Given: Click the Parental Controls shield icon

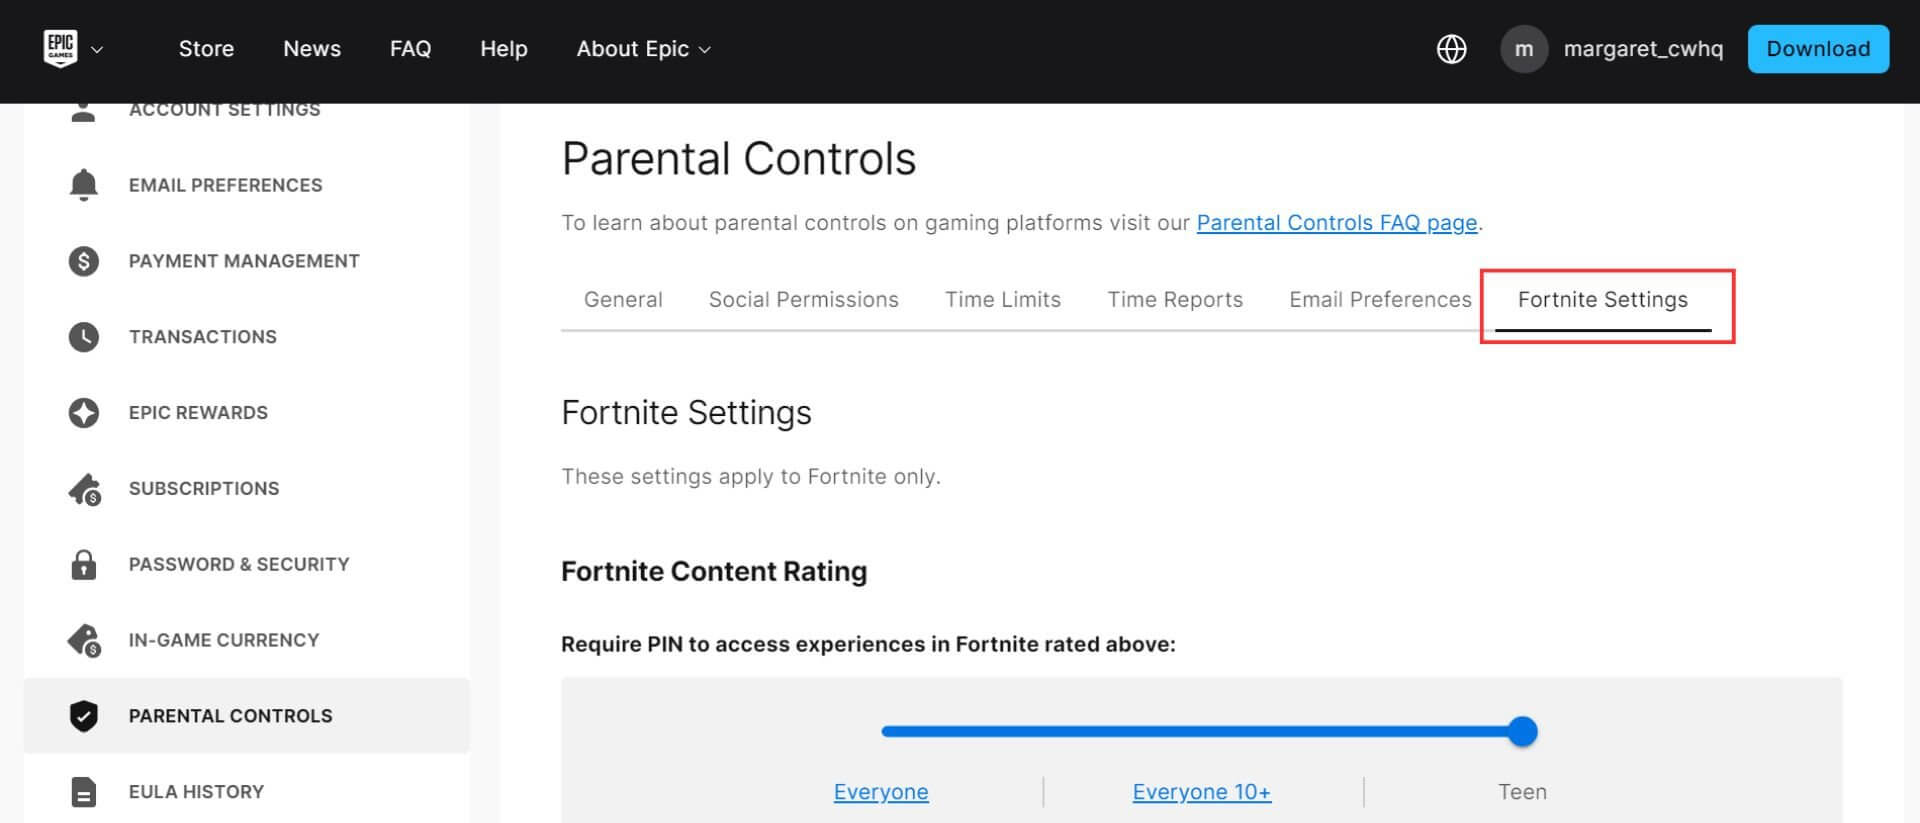Looking at the screenshot, I should coord(84,716).
